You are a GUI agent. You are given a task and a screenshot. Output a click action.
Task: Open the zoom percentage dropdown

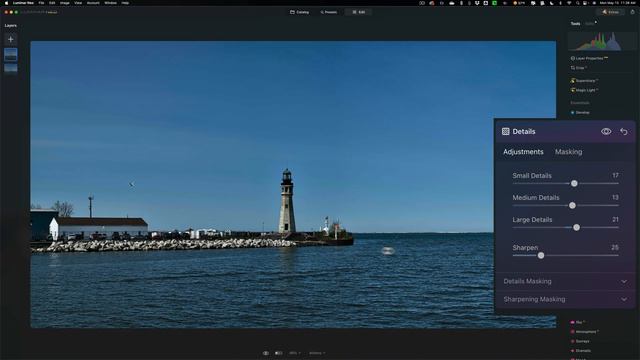pyautogui.click(x=294, y=353)
